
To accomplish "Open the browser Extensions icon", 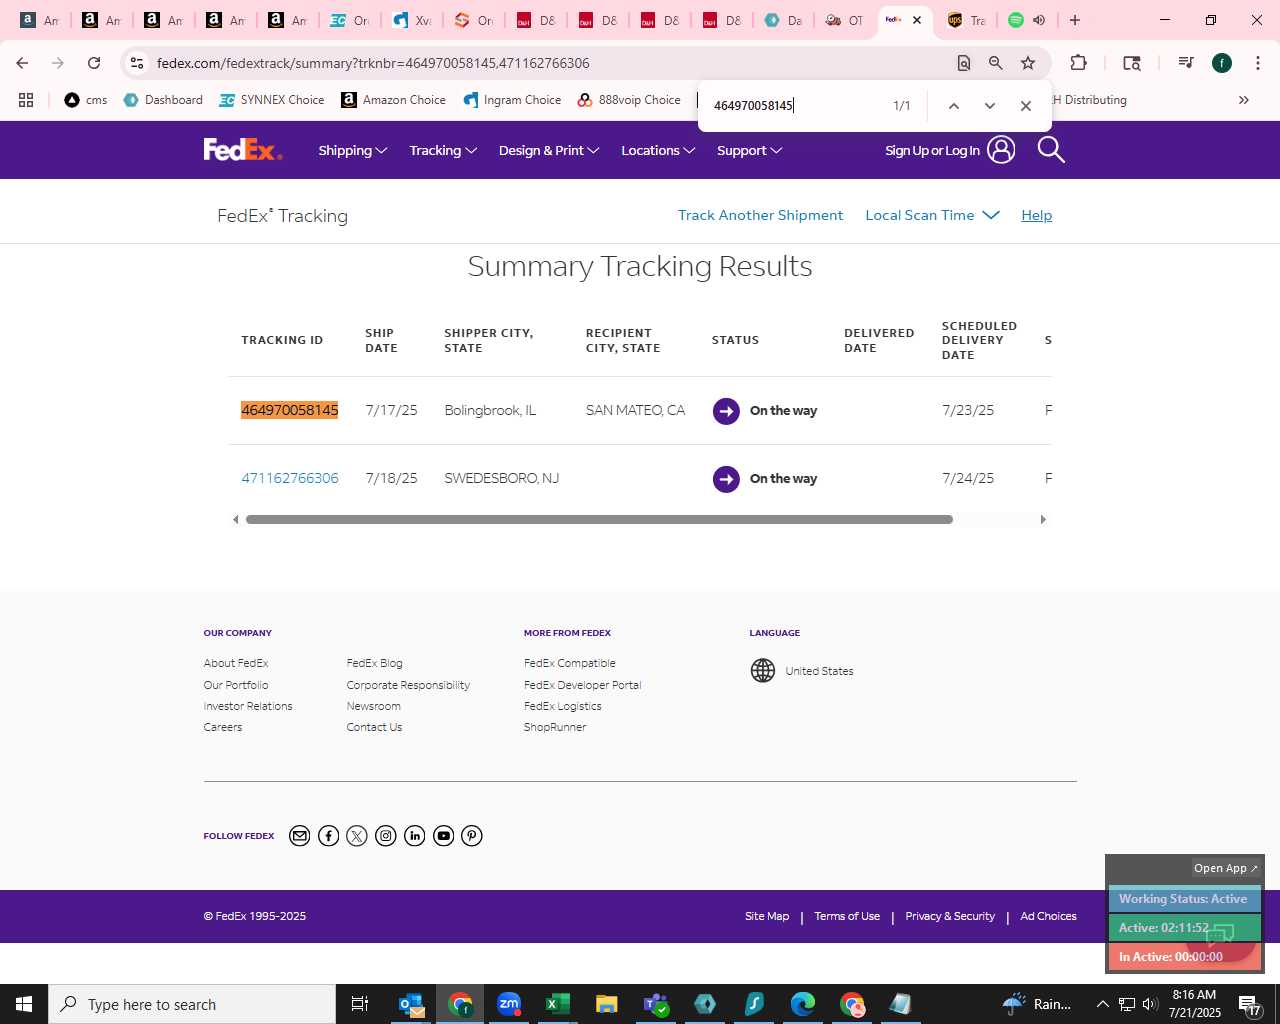I will (1078, 63).
